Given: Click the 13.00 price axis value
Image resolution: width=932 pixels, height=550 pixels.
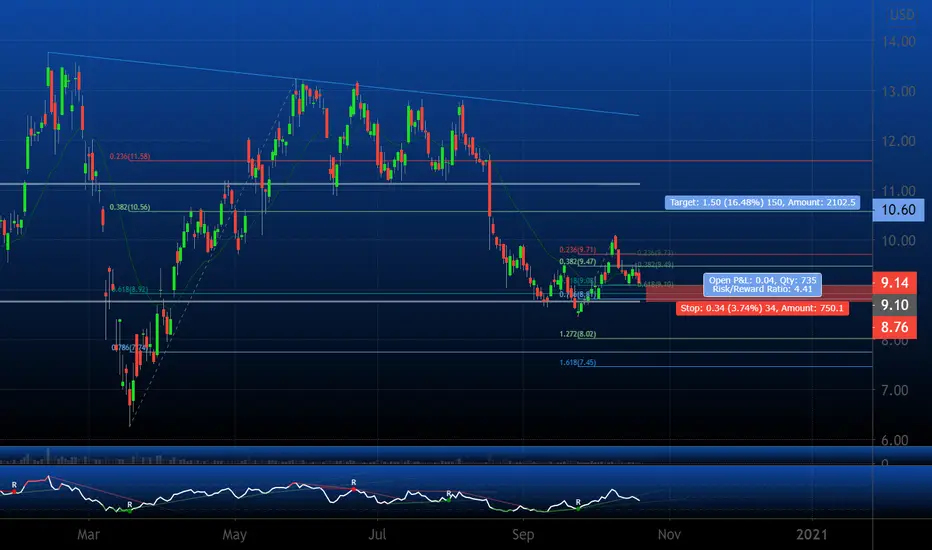Looking at the screenshot, I should 898,92.
